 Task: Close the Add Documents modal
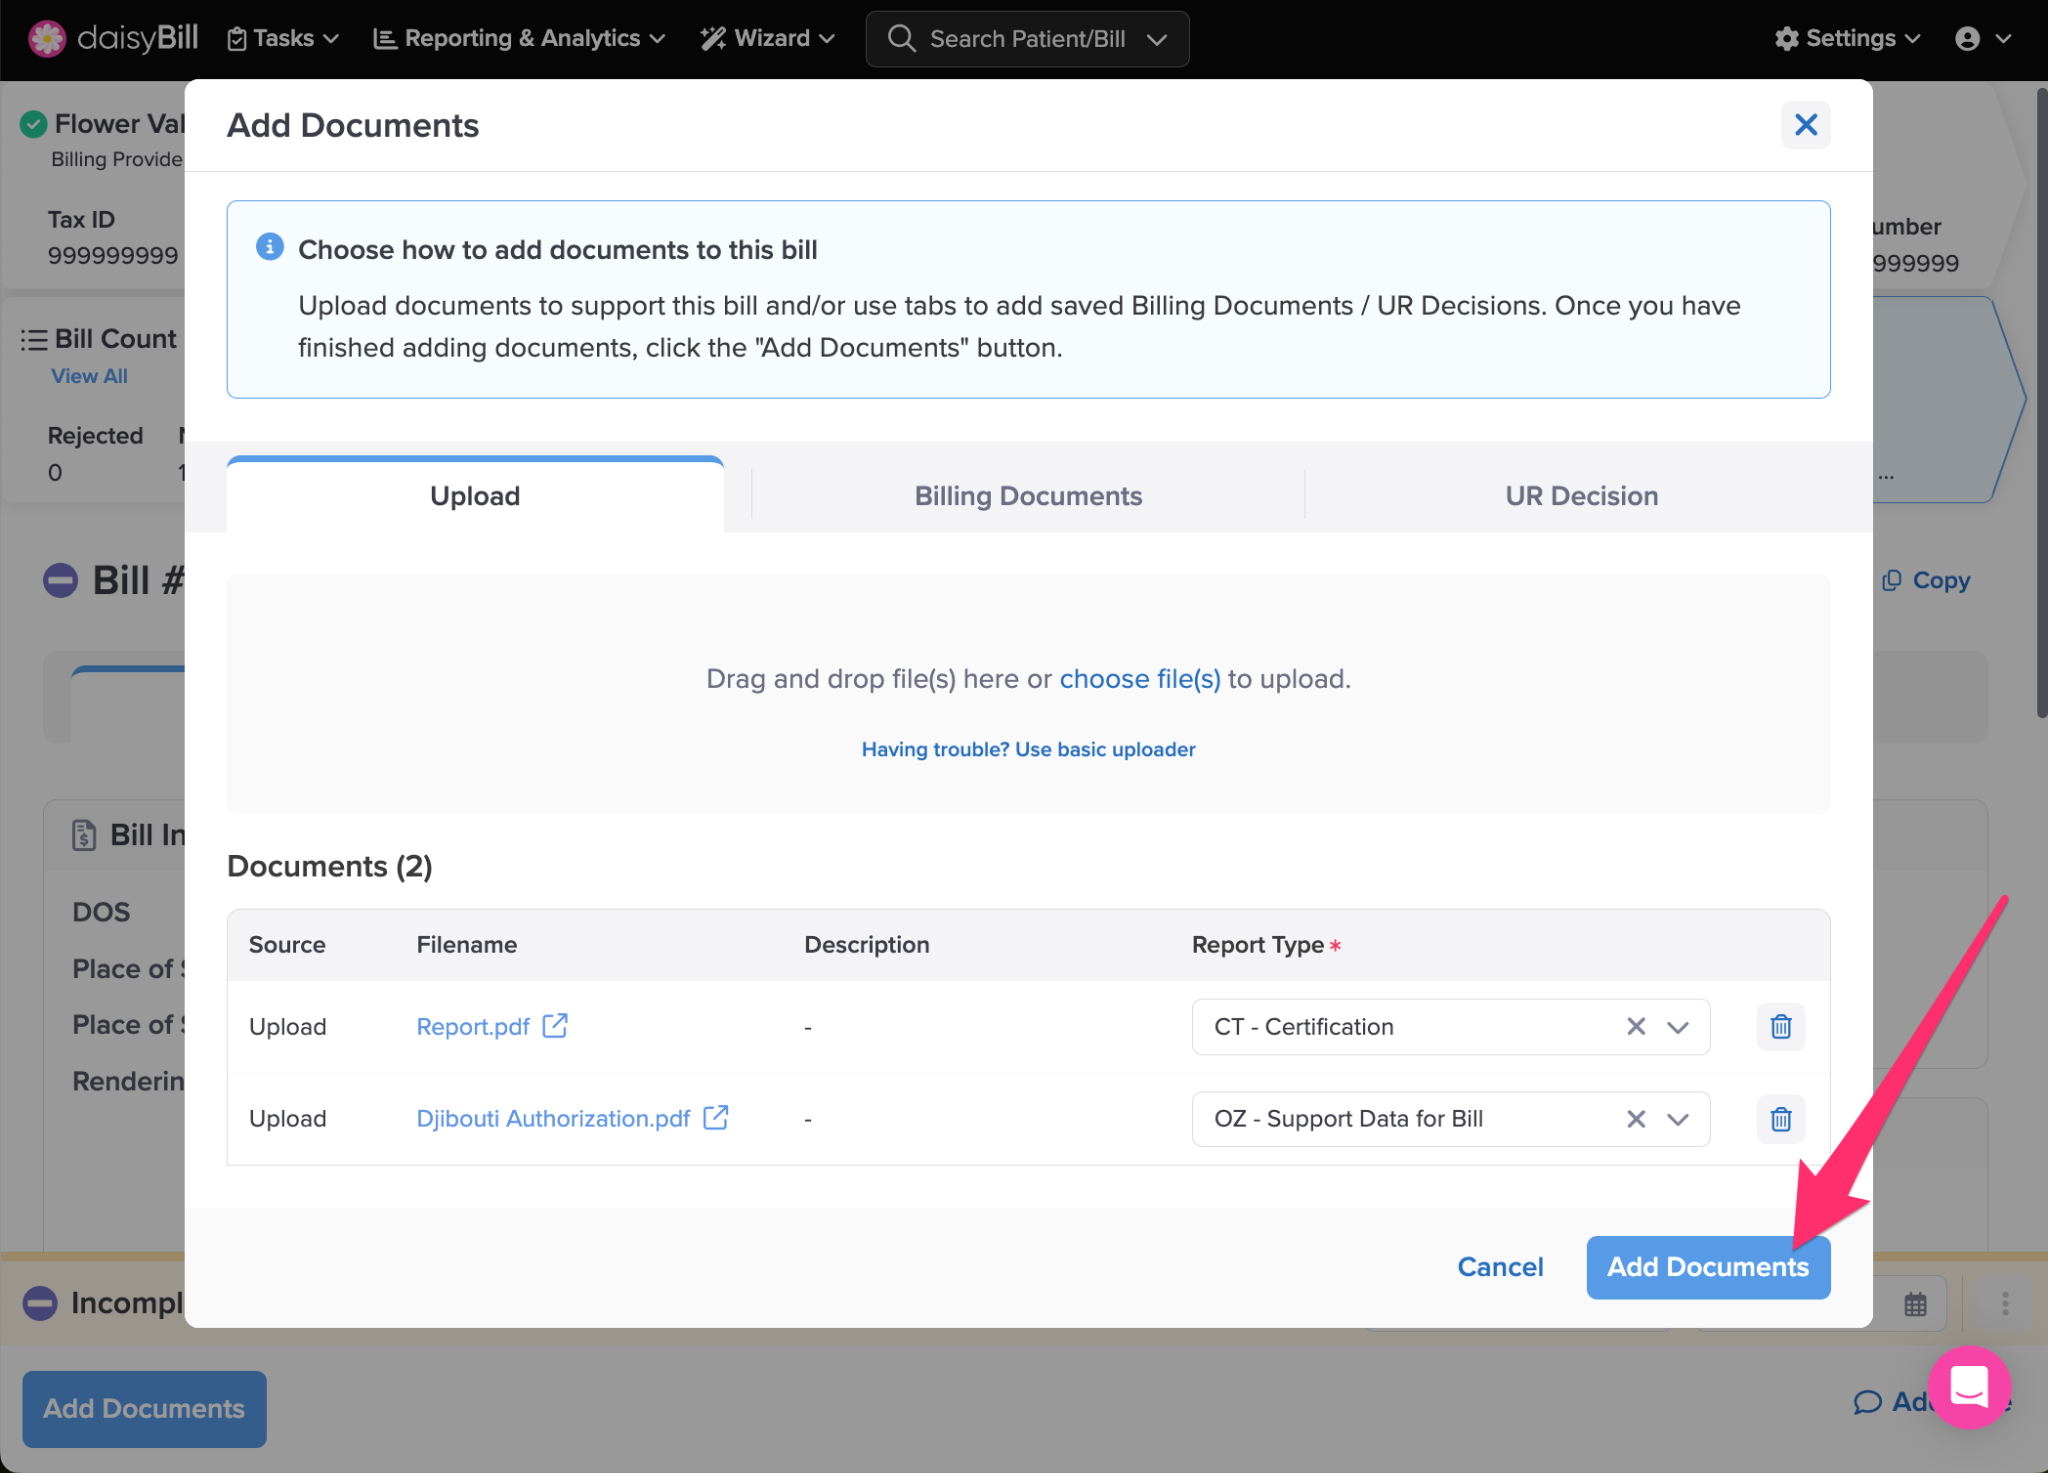point(1805,125)
